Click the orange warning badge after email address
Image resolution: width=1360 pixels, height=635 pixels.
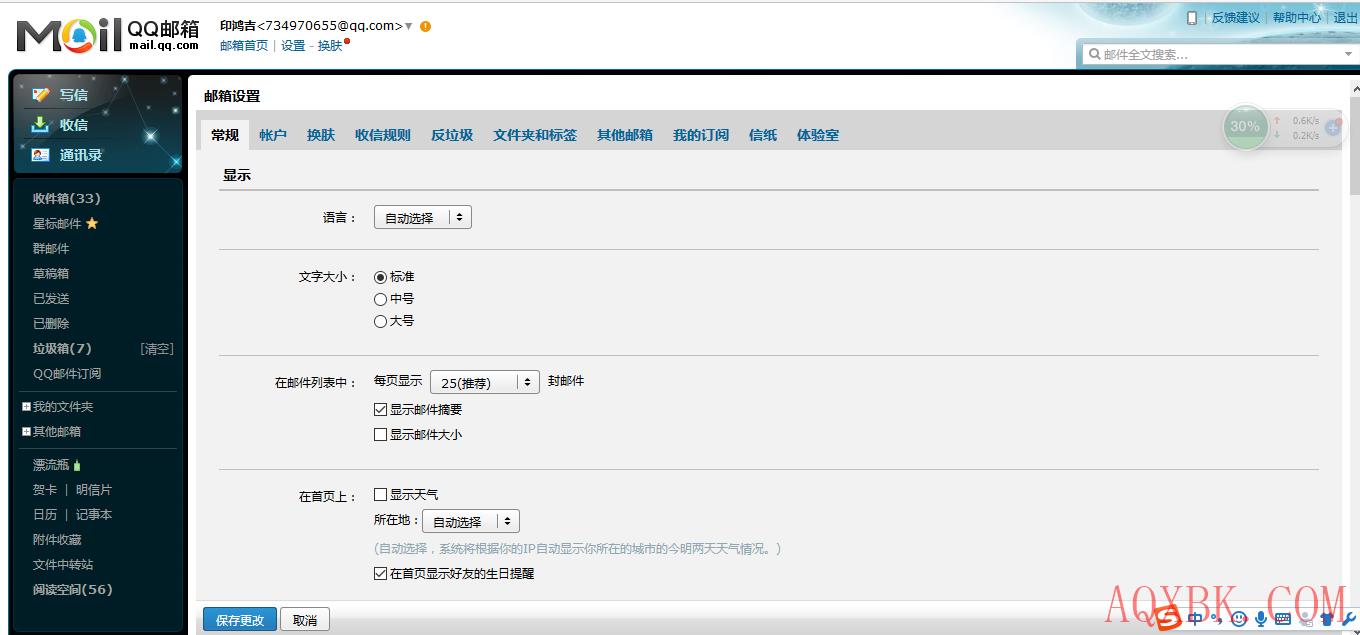(x=426, y=26)
